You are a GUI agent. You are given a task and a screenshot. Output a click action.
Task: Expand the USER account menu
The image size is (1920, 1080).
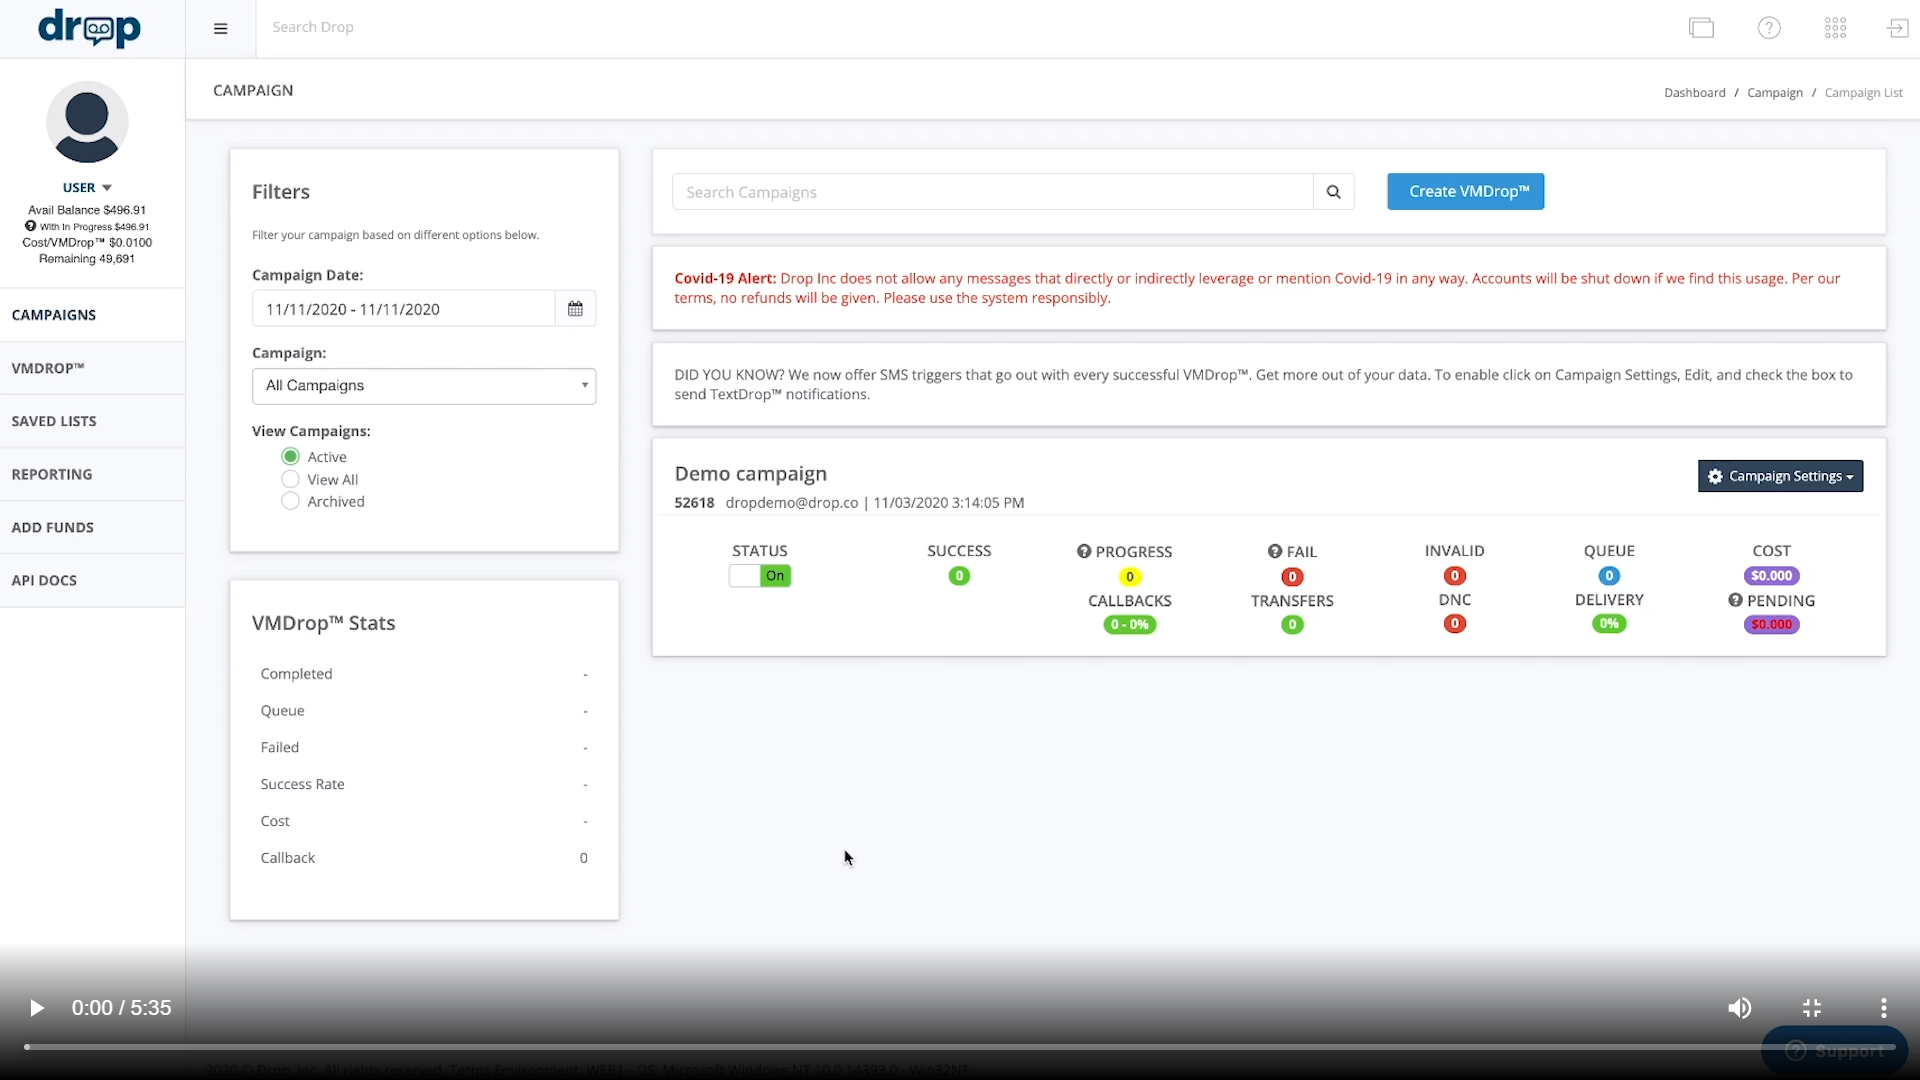click(86, 187)
